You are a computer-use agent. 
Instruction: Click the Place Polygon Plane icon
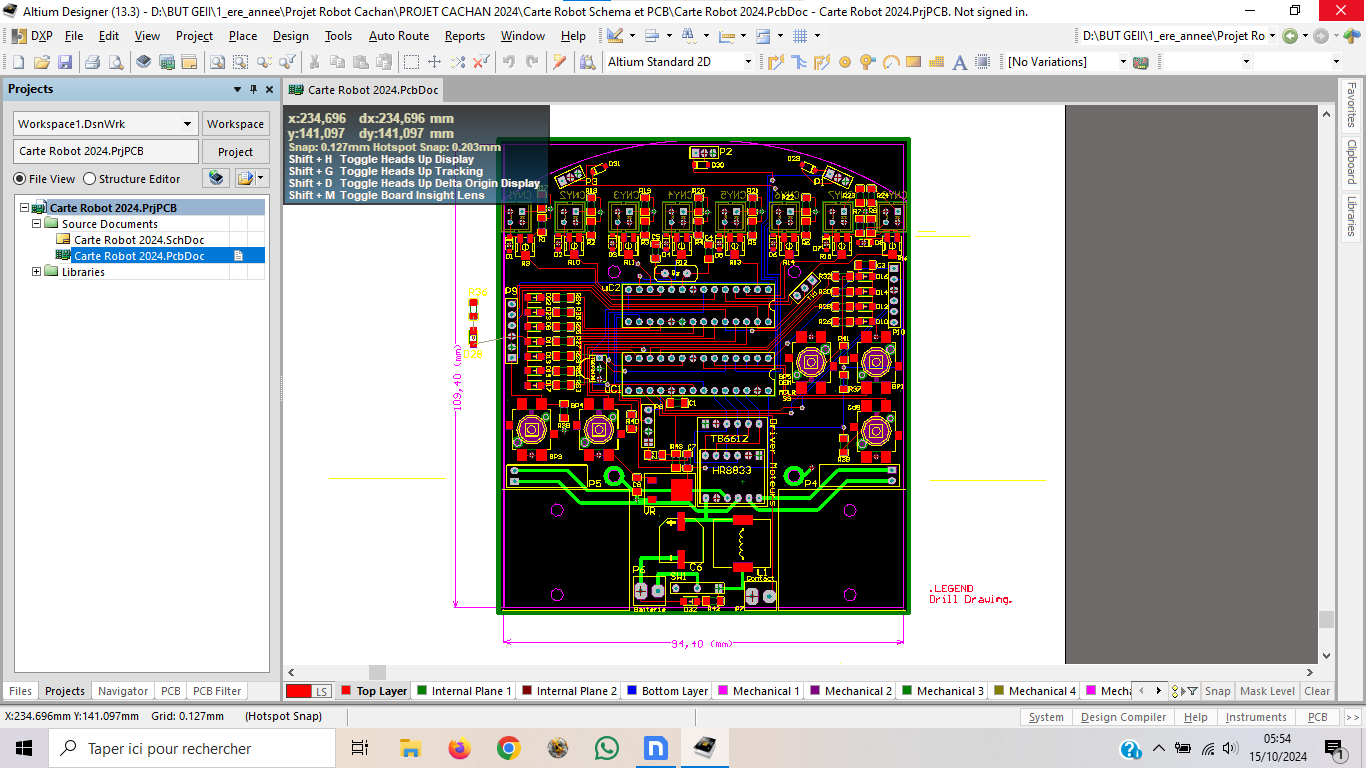[x=937, y=62]
